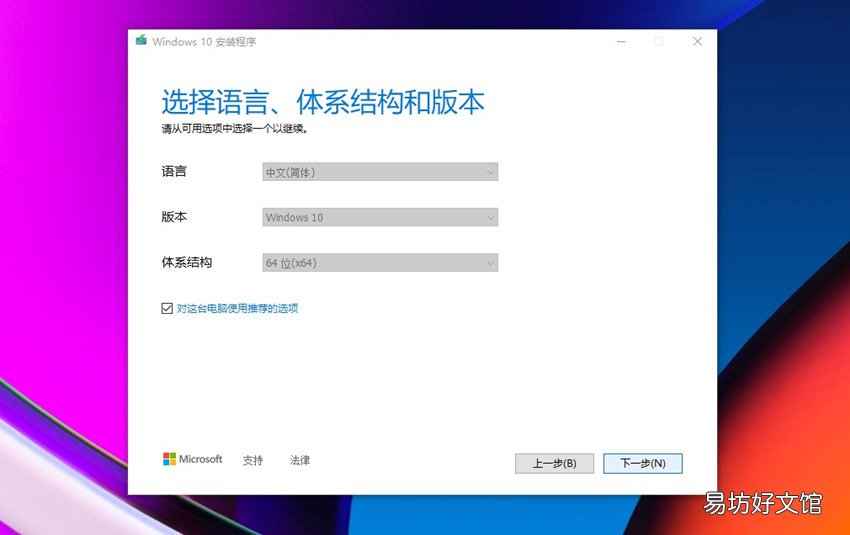This screenshot has height=535, width=850.
Task: Open the 体系结构 dropdown showing 64 位(x64)
Action: (x=380, y=263)
